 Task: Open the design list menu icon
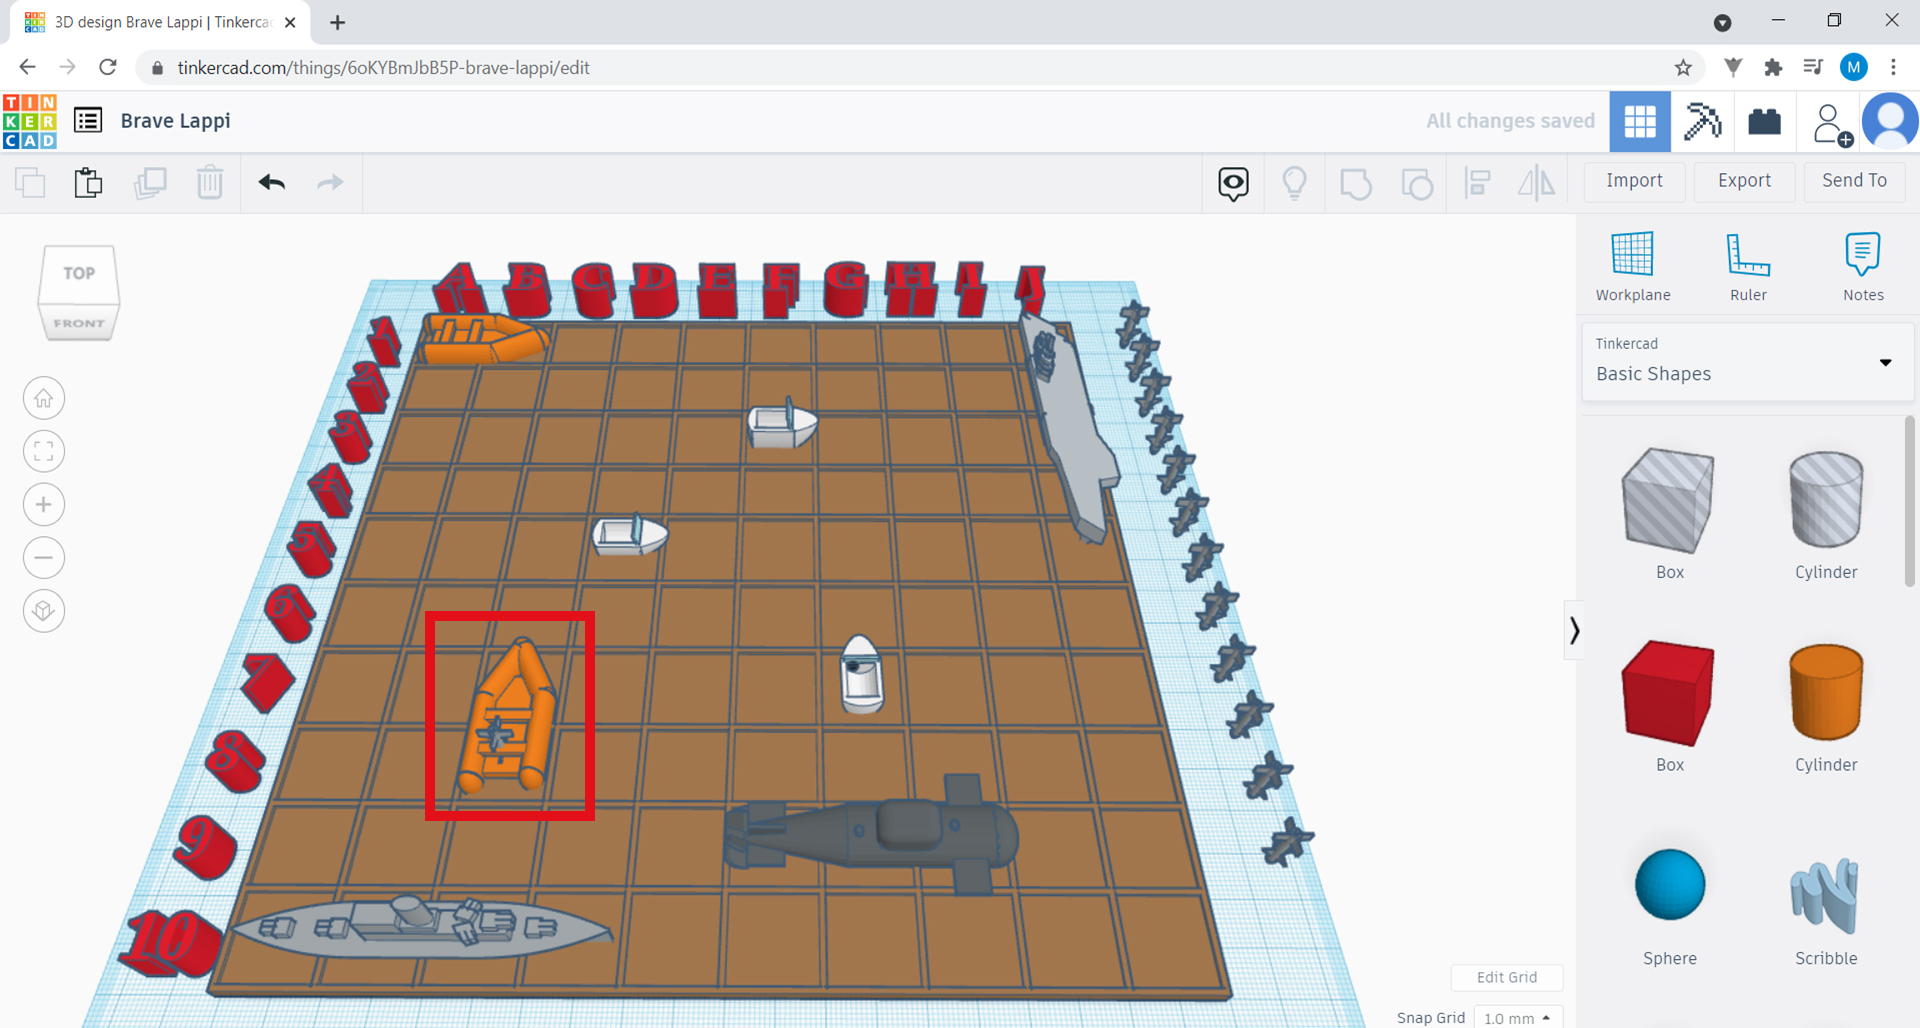[x=88, y=121]
